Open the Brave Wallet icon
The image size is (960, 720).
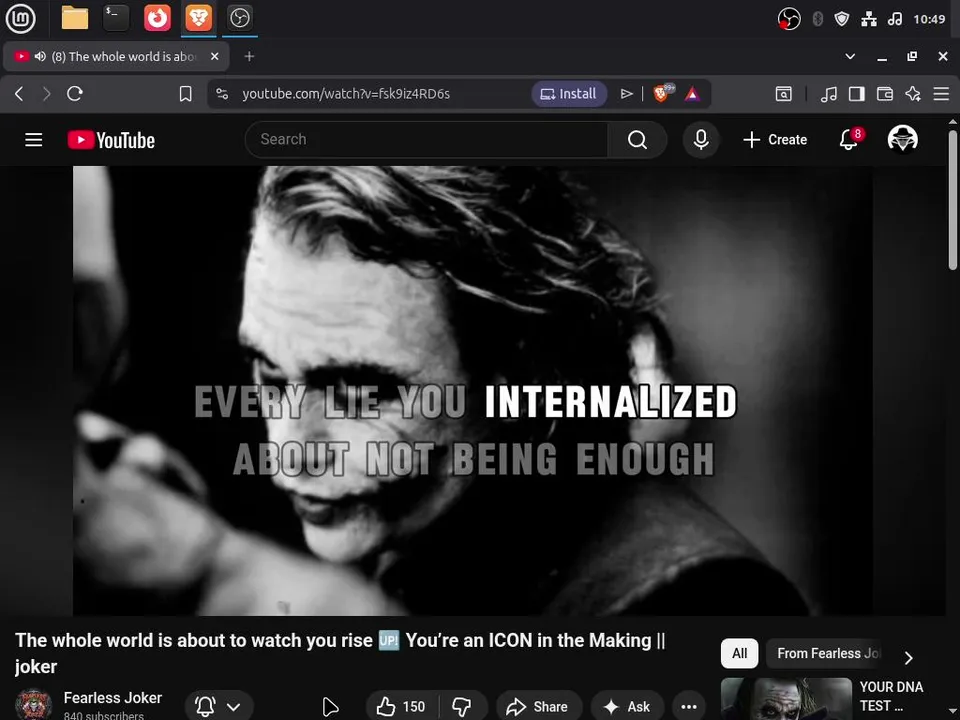(x=885, y=94)
